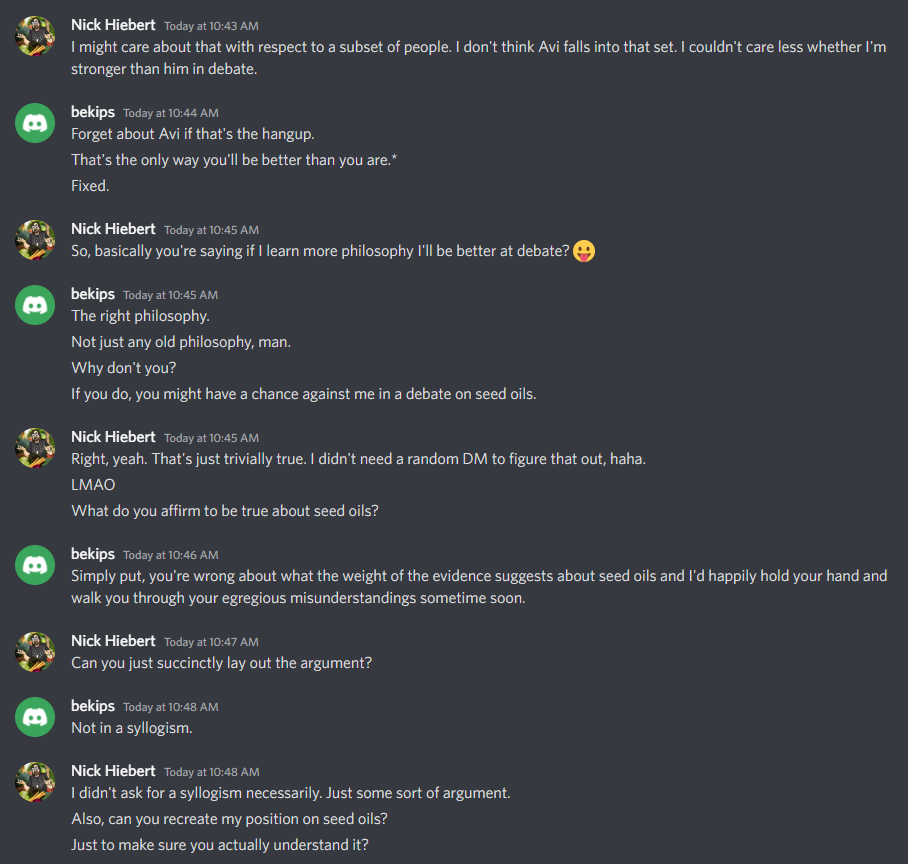This screenshot has width=908, height=864.
Task: Click the Nick Hiebert username at 10:47 AM
Action: click(x=113, y=641)
